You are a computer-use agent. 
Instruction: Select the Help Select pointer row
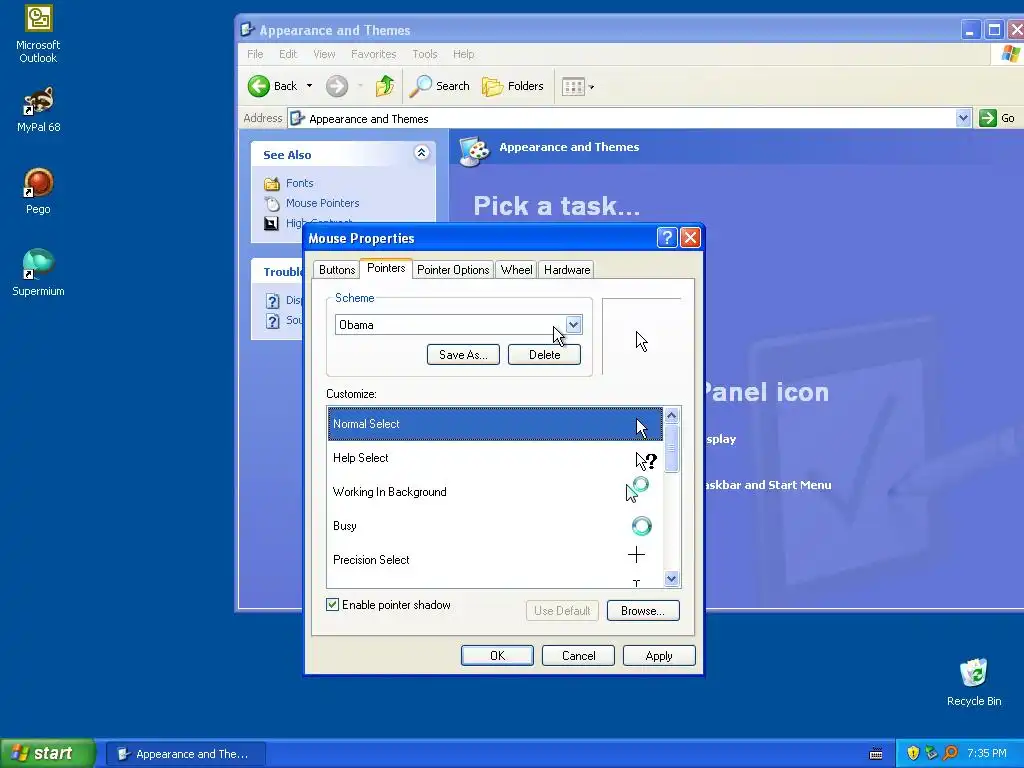pyautogui.click(x=495, y=458)
